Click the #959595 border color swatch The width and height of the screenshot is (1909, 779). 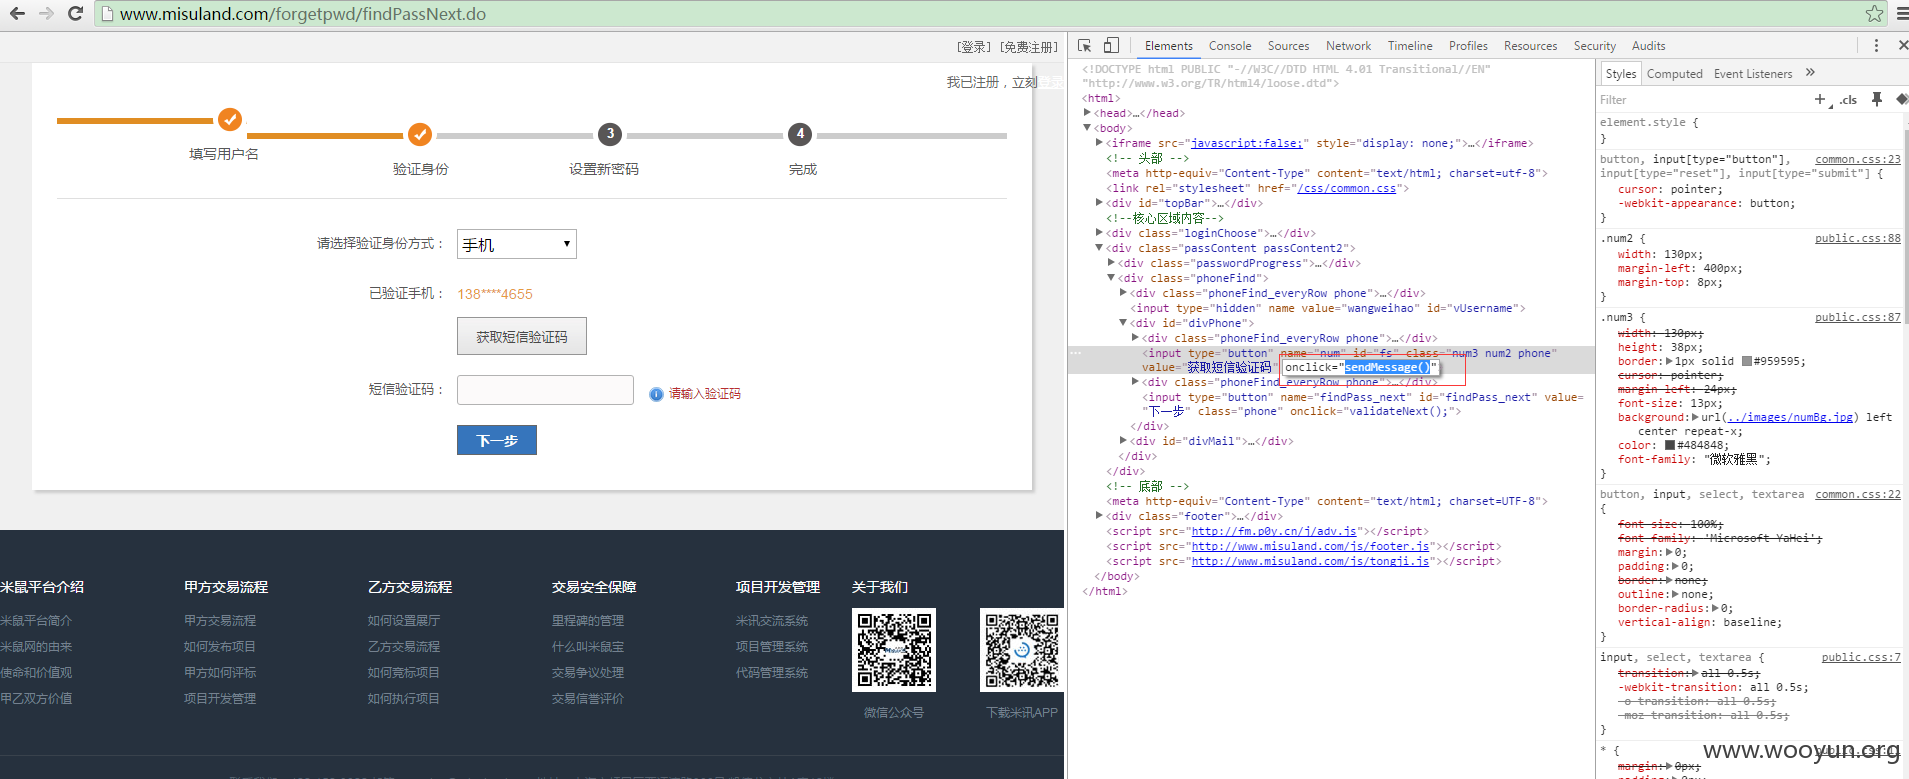pyautogui.click(x=1747, y=361)
